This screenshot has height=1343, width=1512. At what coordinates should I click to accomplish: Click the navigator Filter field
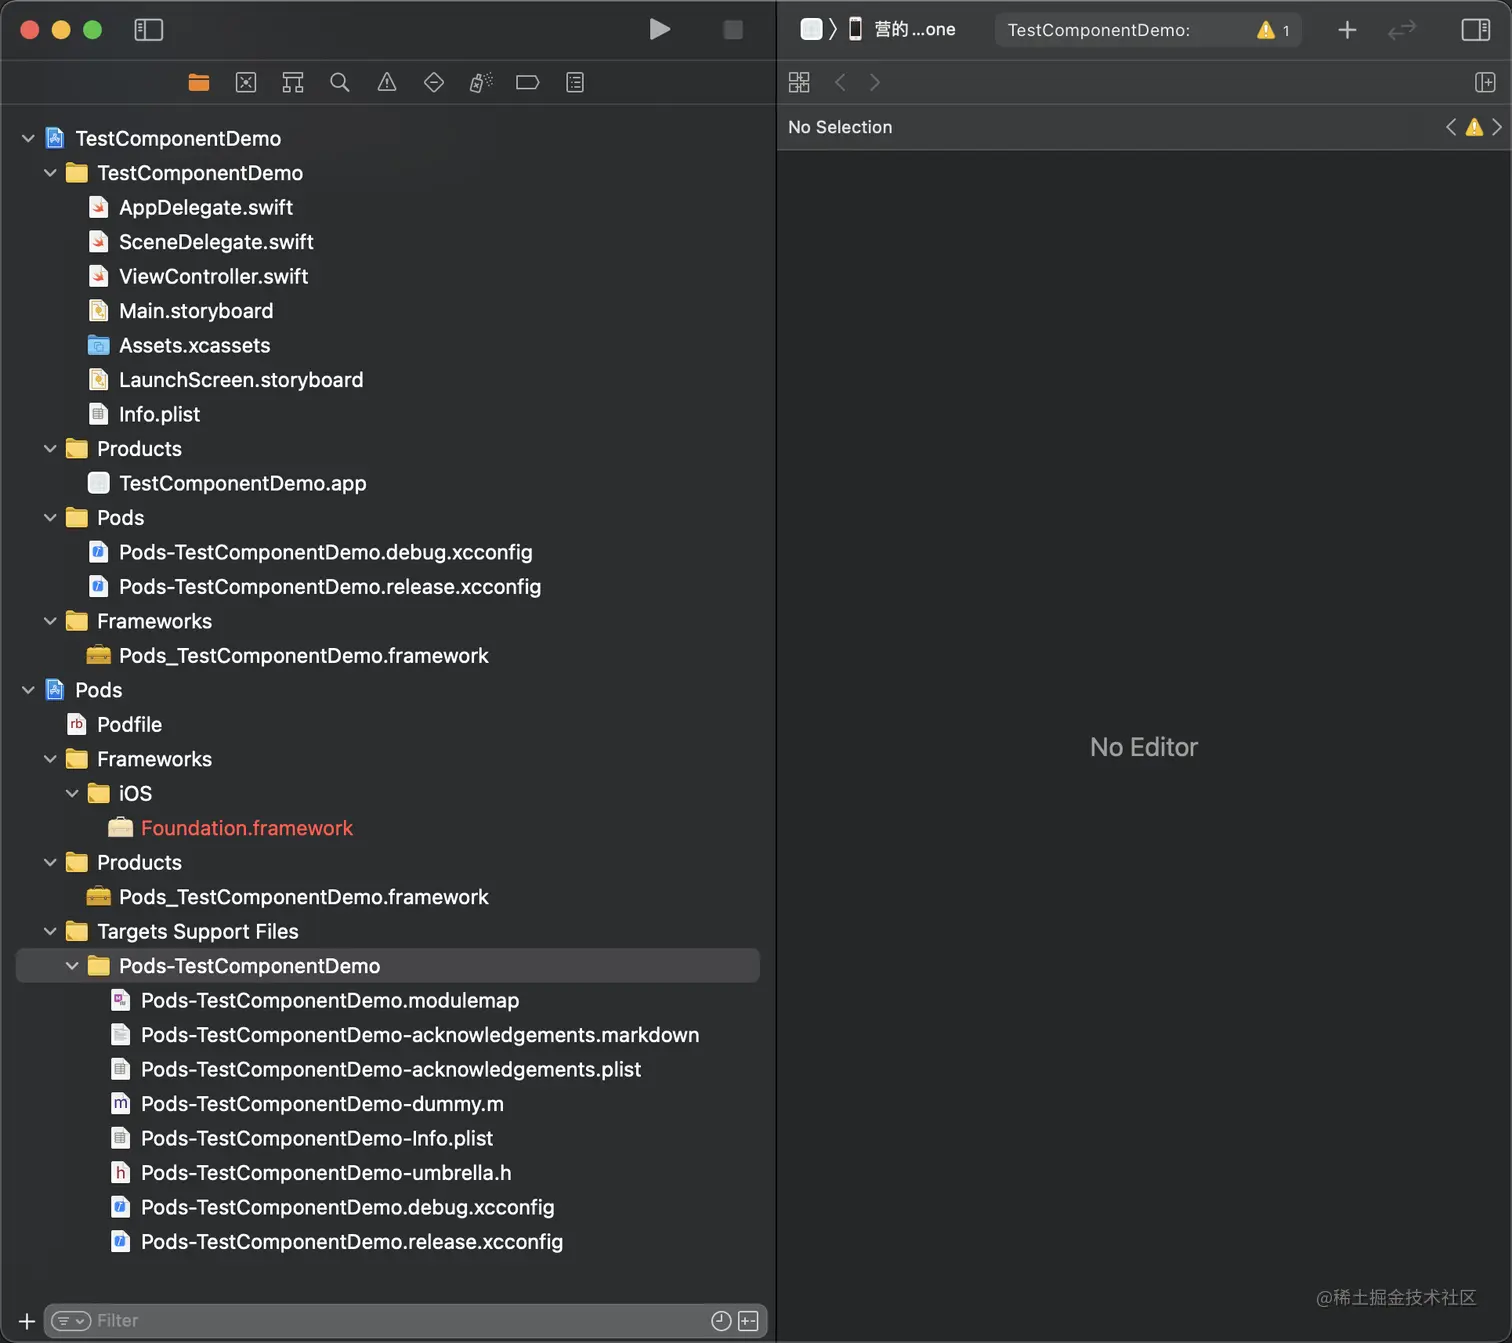click(404, 1321)
